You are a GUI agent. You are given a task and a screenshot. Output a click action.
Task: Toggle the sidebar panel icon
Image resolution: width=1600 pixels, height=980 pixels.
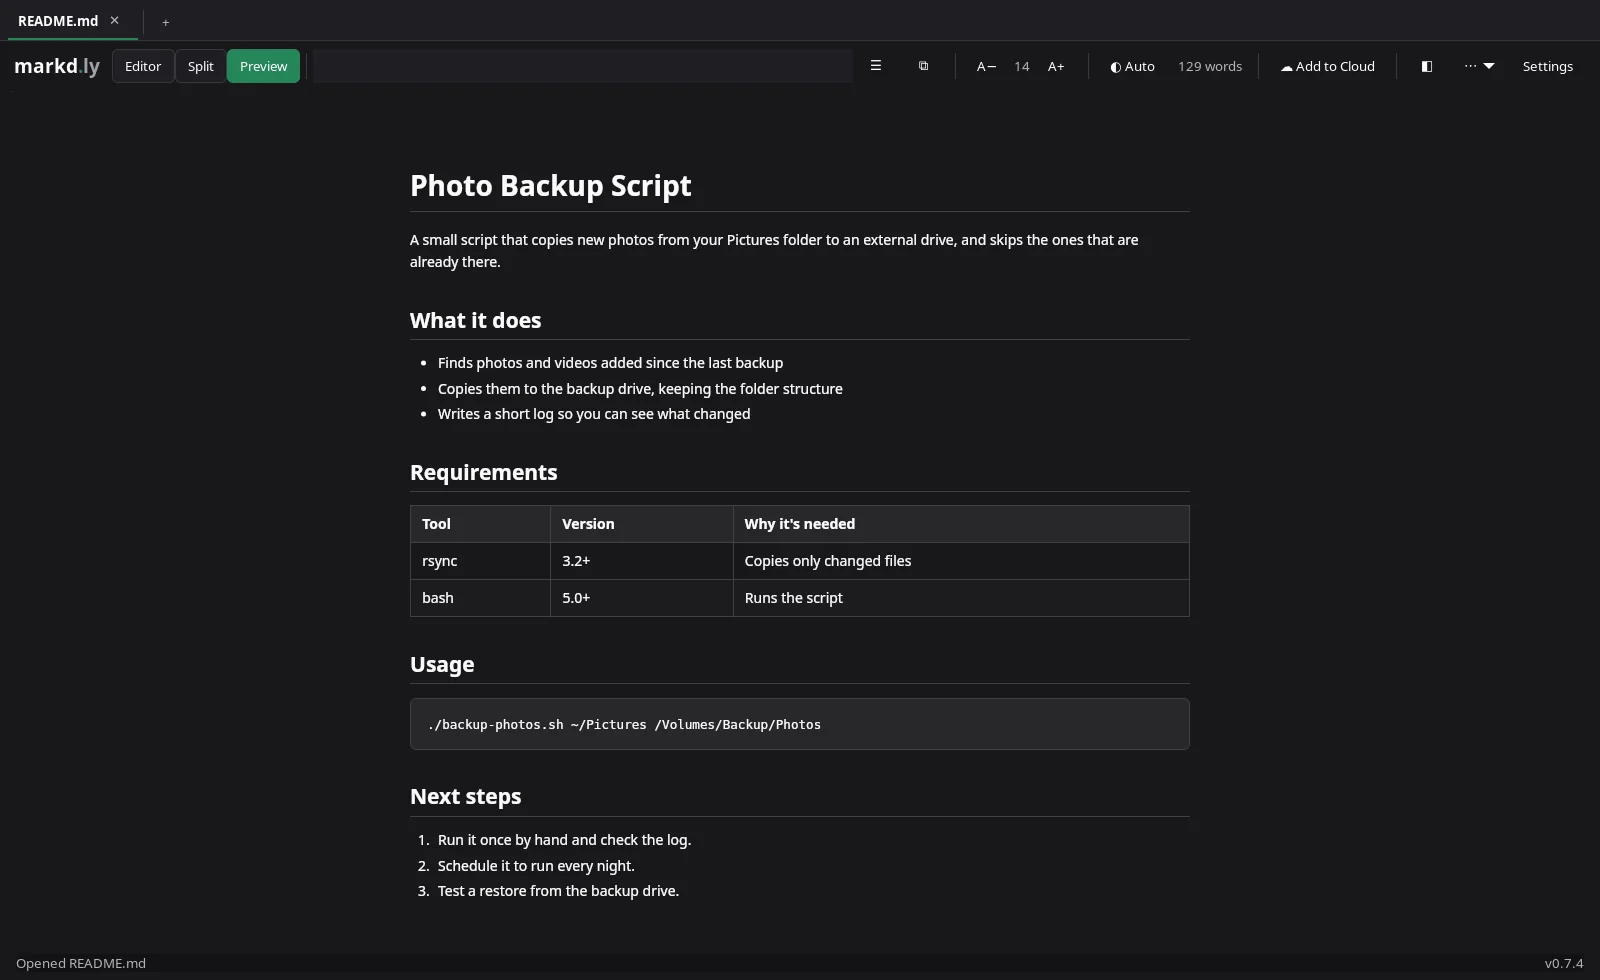(1427, 66)
